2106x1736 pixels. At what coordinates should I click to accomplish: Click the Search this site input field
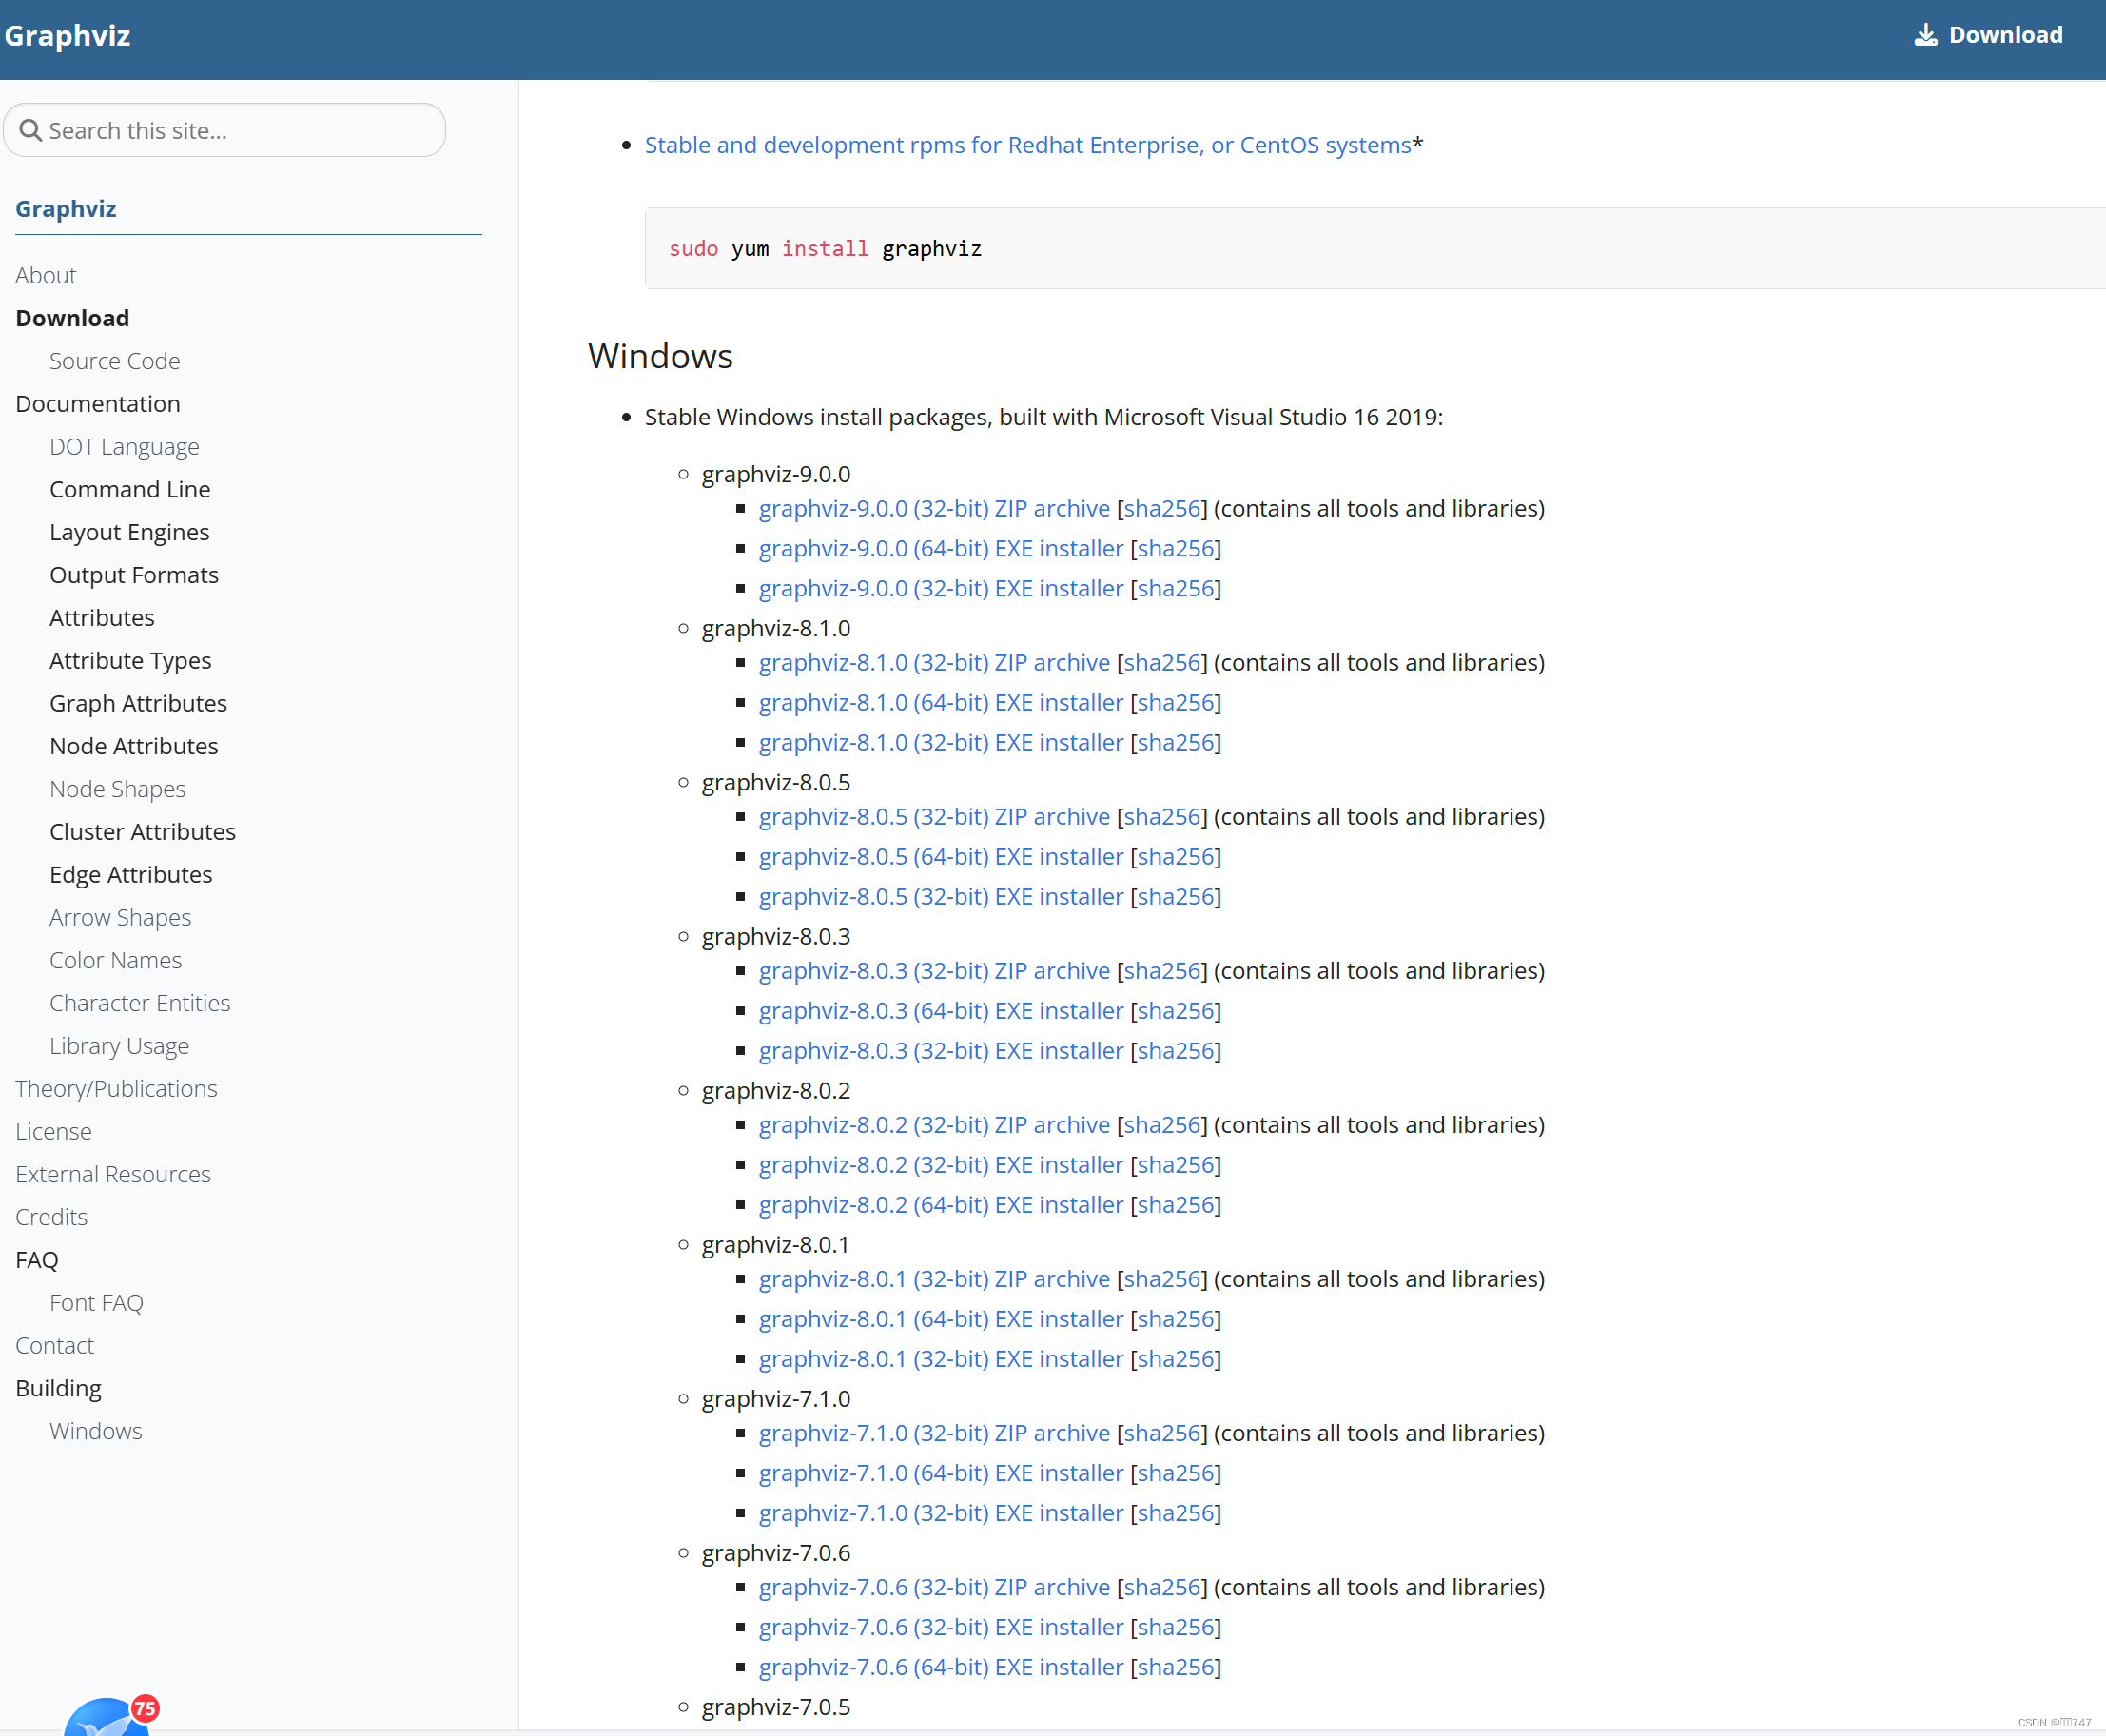(224, 130)
